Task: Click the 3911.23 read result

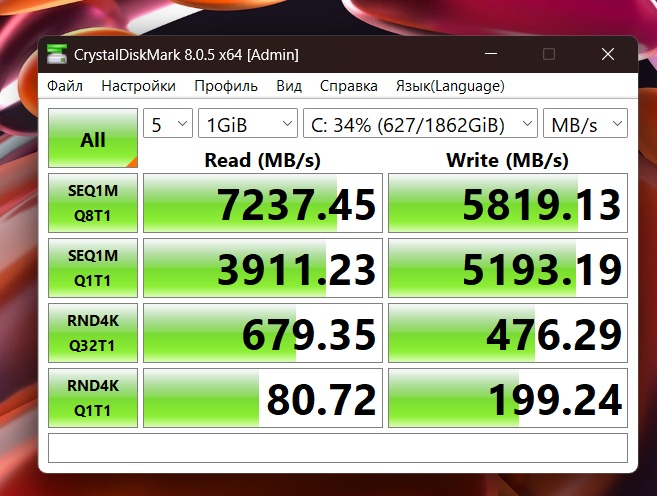Action: coord(263,268)
